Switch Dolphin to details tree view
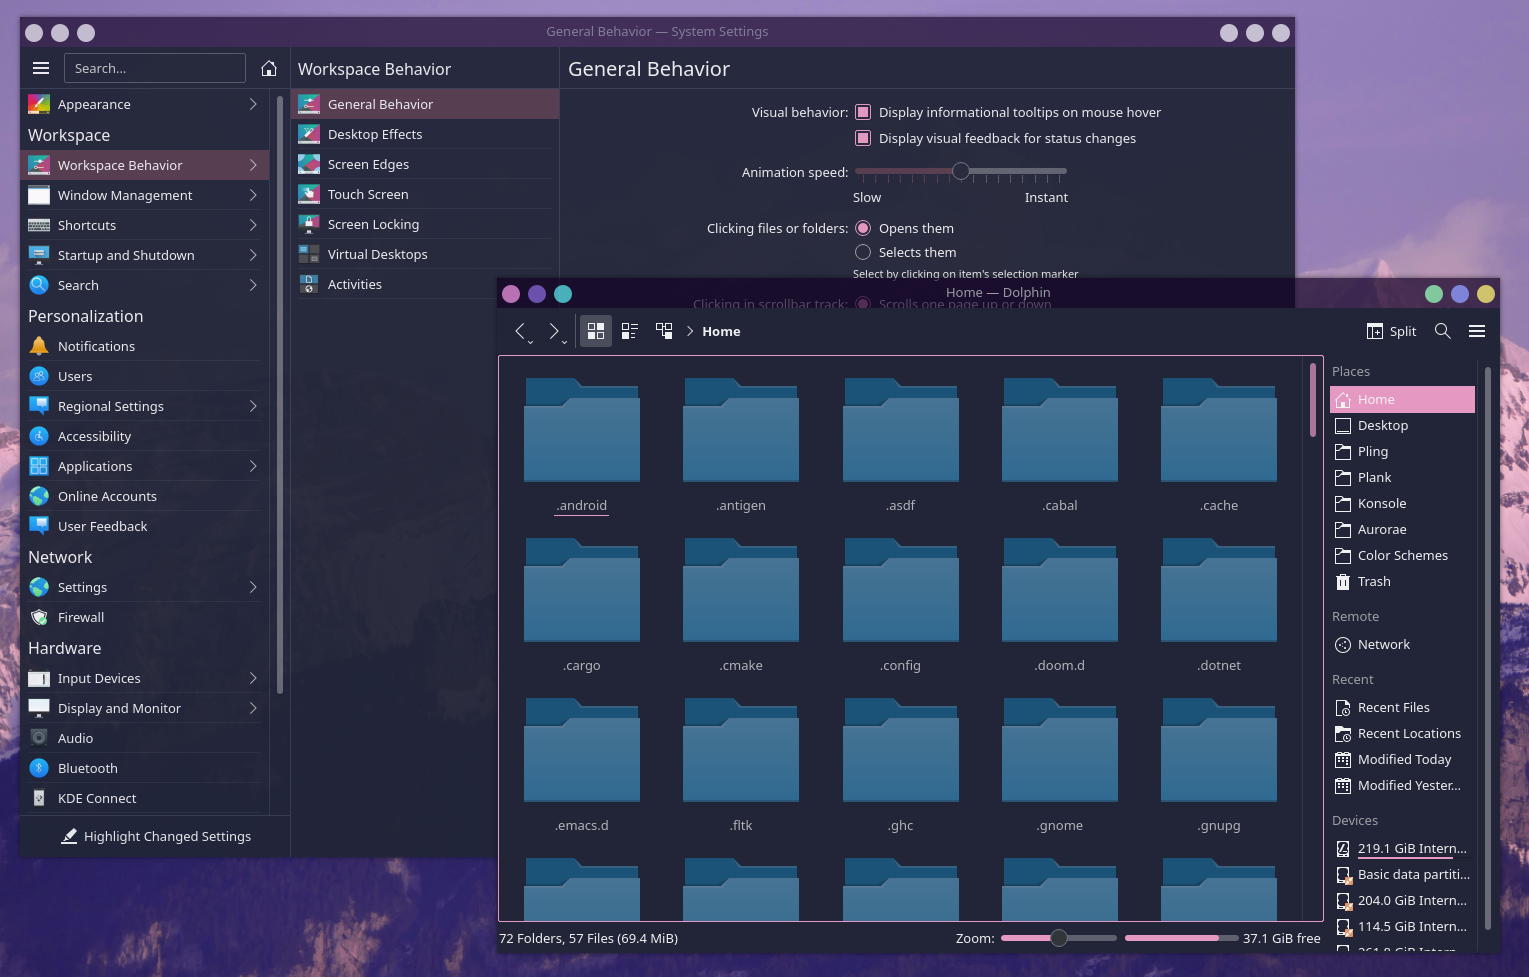The image size is (1529, 977). 664,331
